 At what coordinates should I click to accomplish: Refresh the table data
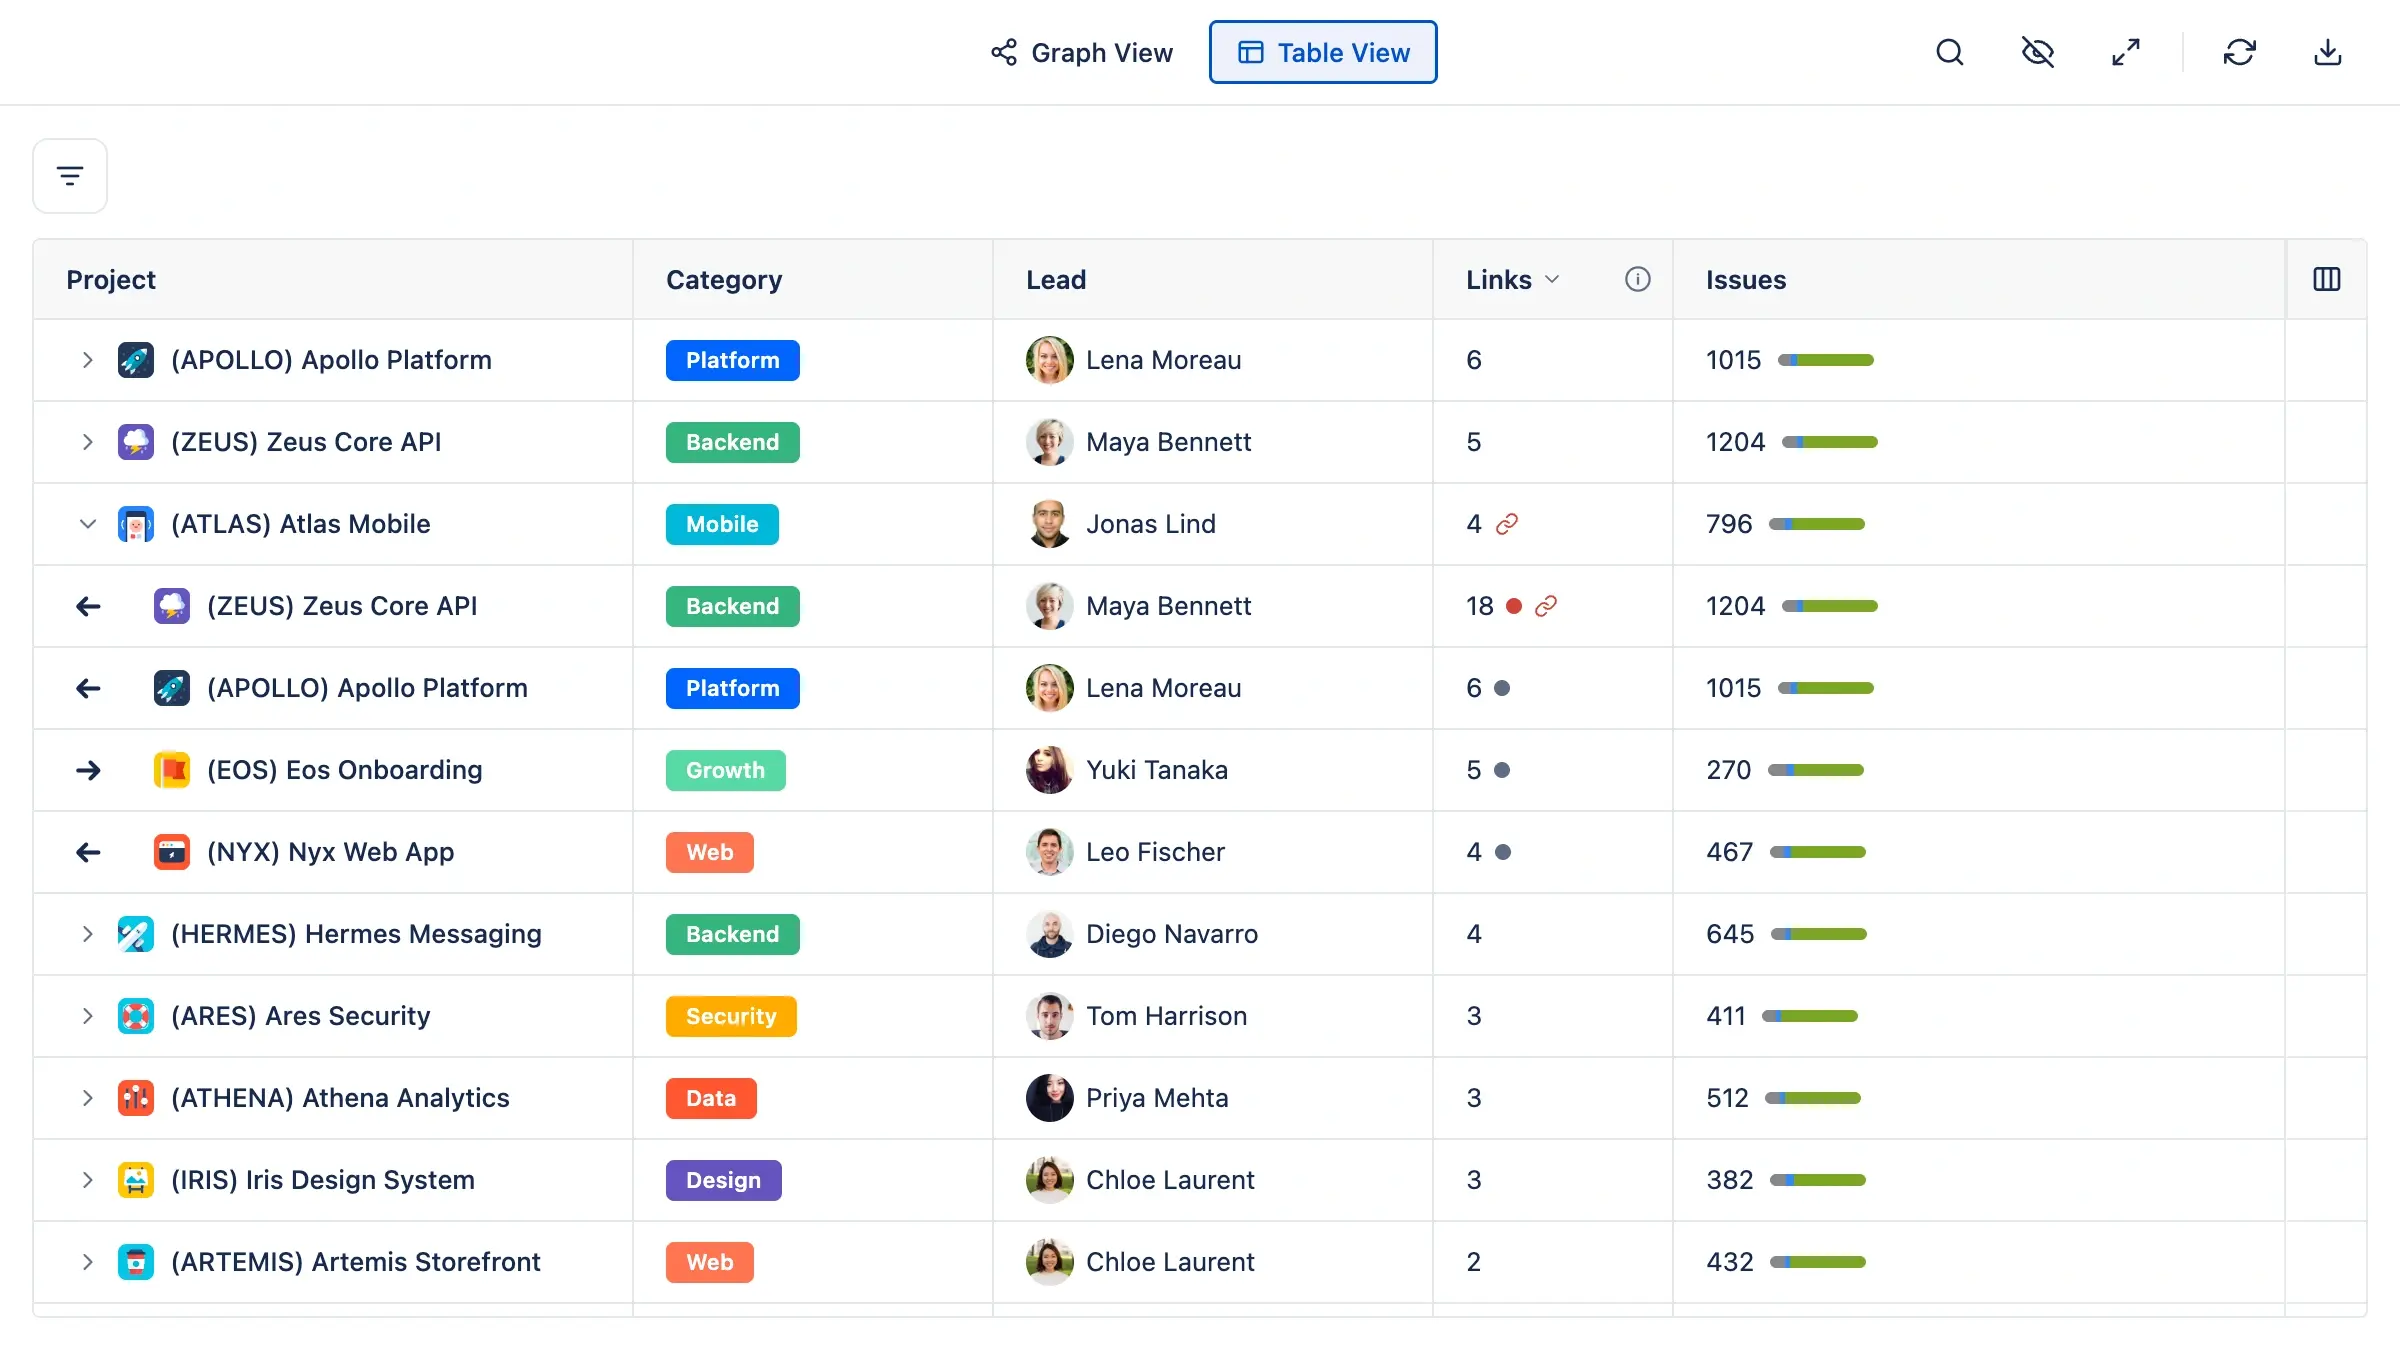2240,52
